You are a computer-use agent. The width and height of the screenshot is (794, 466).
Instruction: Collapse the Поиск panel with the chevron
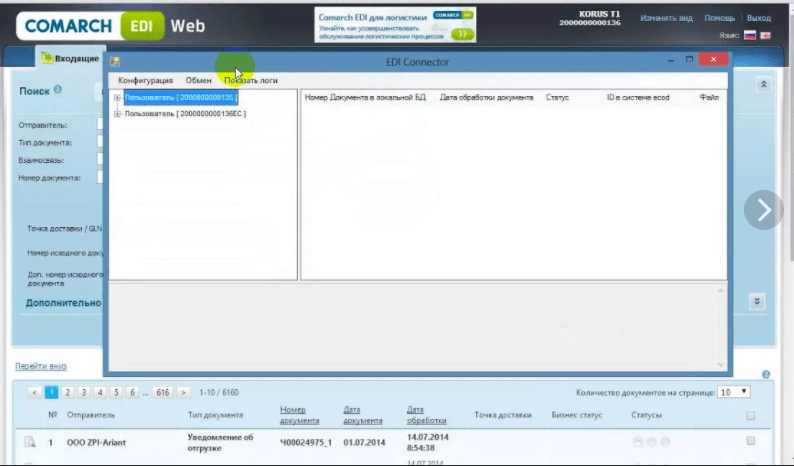(x=764, y=86)
